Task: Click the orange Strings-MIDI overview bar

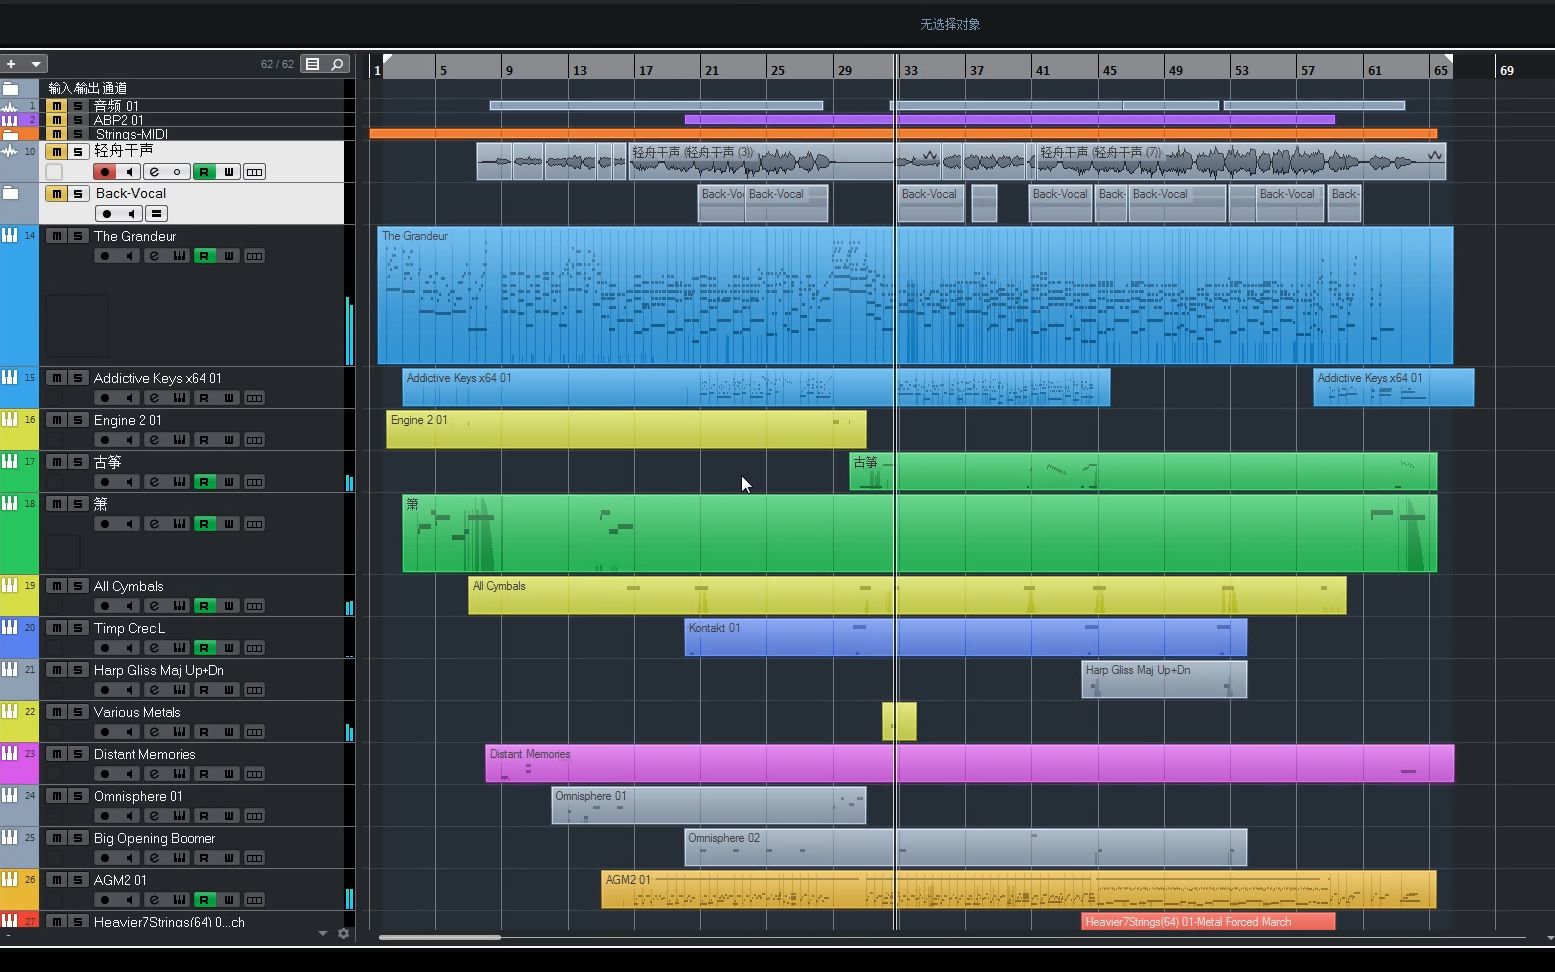Action: point(903,133)
